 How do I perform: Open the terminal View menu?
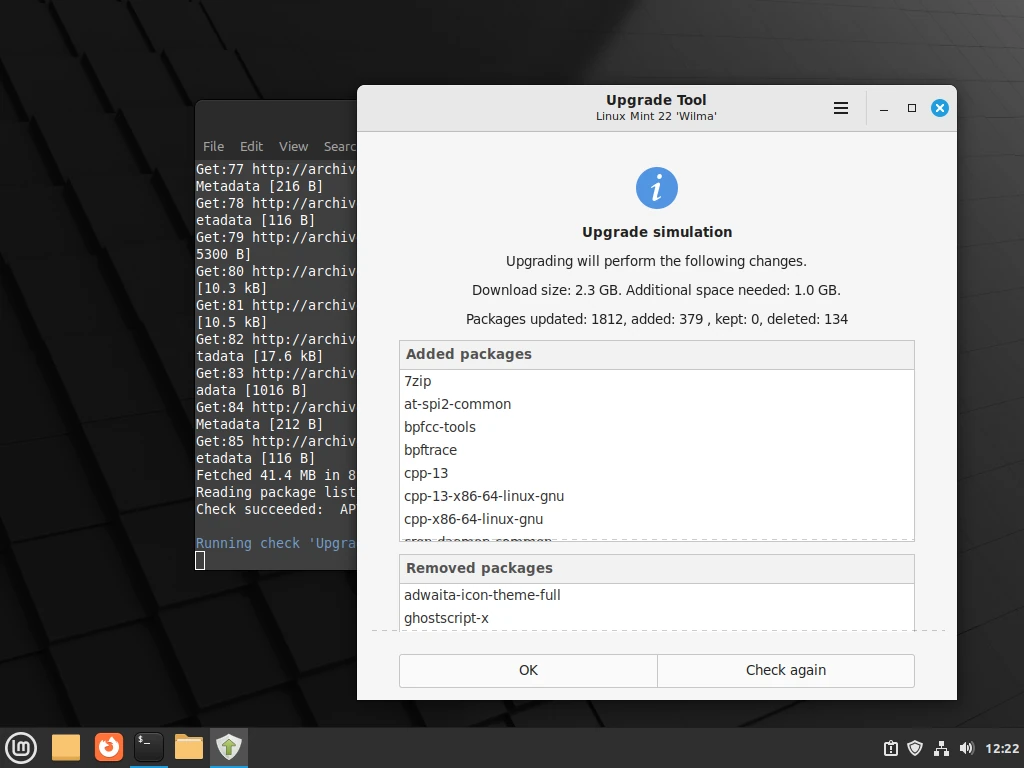tap(293, 146)
